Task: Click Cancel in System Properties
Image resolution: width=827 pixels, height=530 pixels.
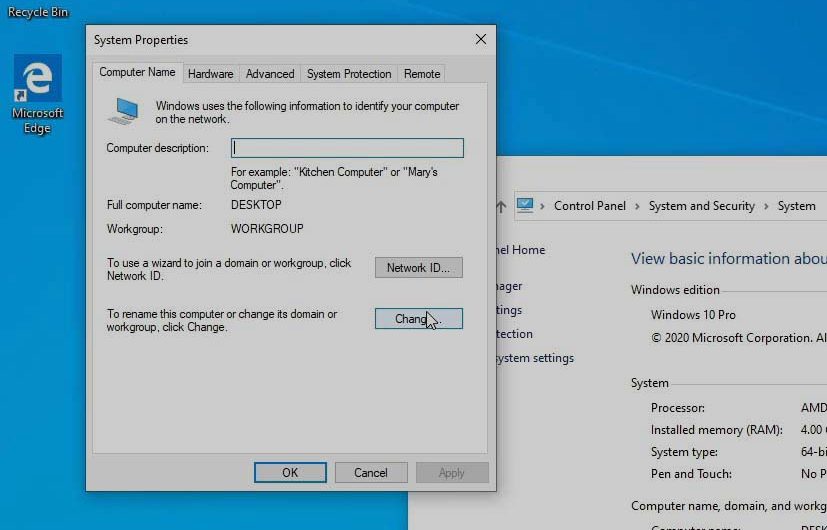Action: 371,473
